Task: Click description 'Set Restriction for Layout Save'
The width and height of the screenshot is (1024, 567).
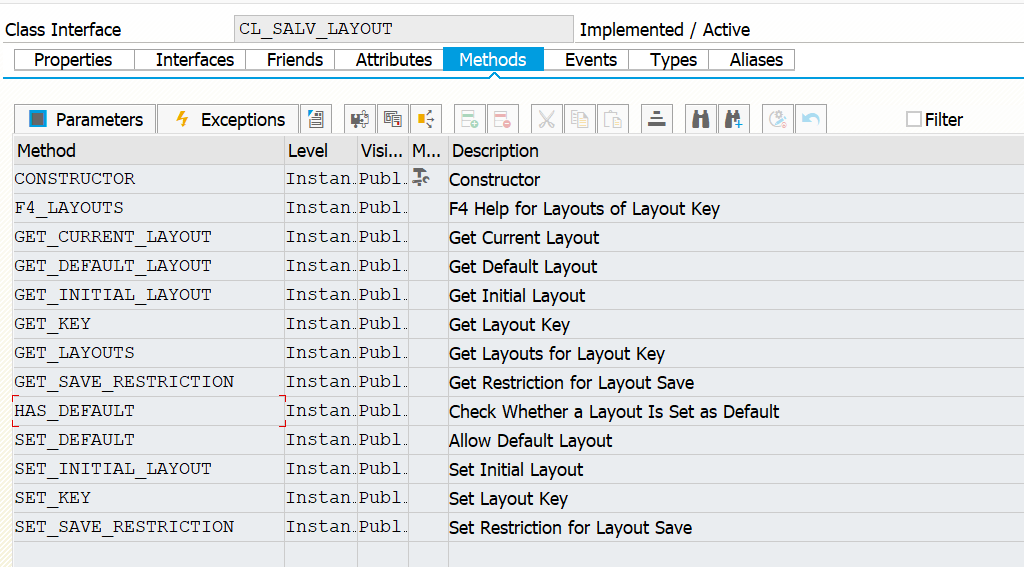Action: click(570, 528)
